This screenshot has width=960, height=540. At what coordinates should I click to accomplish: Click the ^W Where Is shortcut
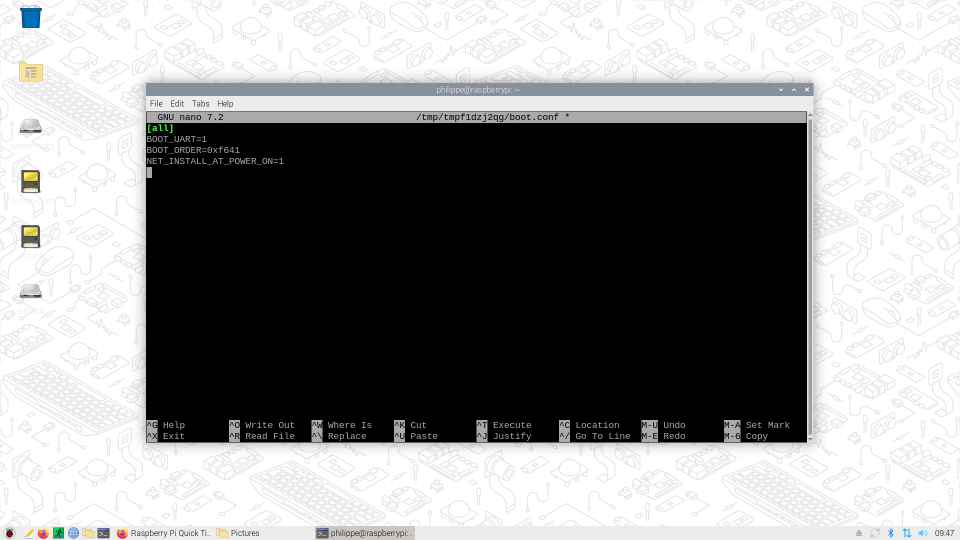[342, 425]
